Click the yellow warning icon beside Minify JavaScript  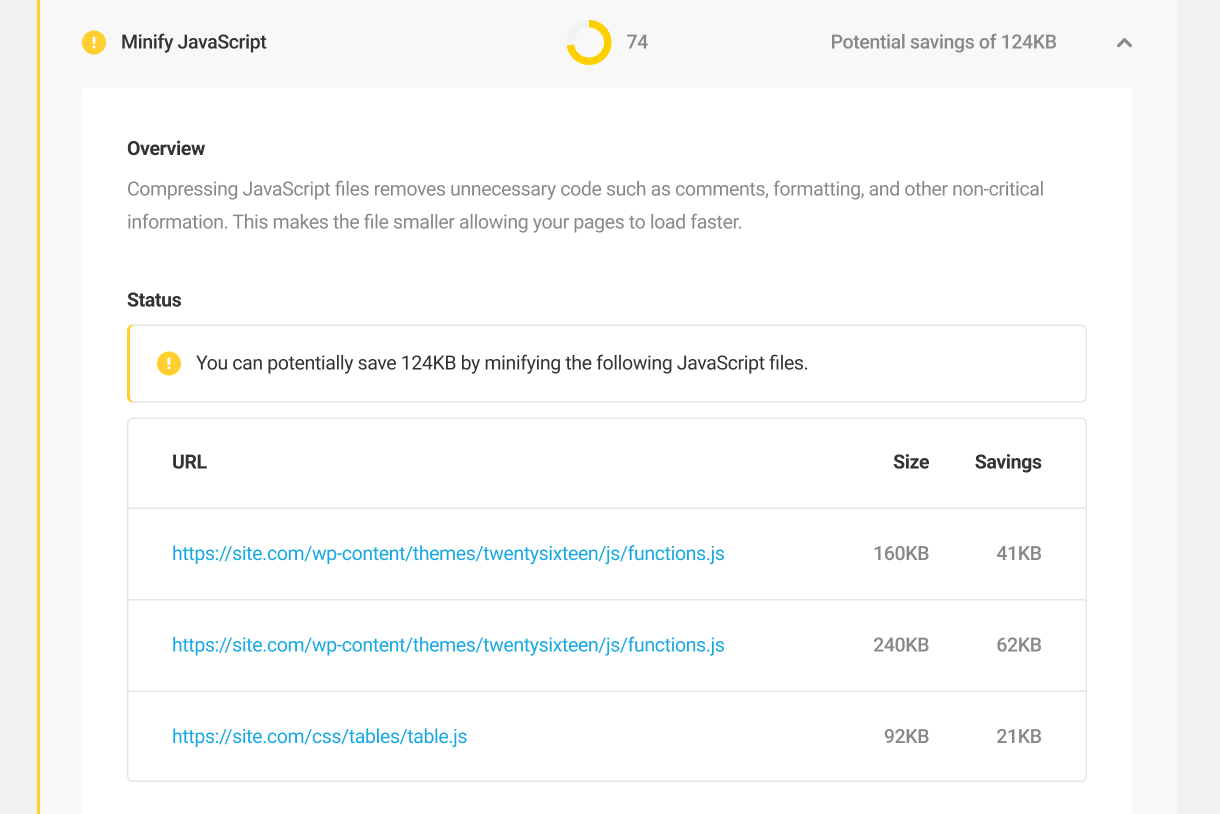coord(92,42)
